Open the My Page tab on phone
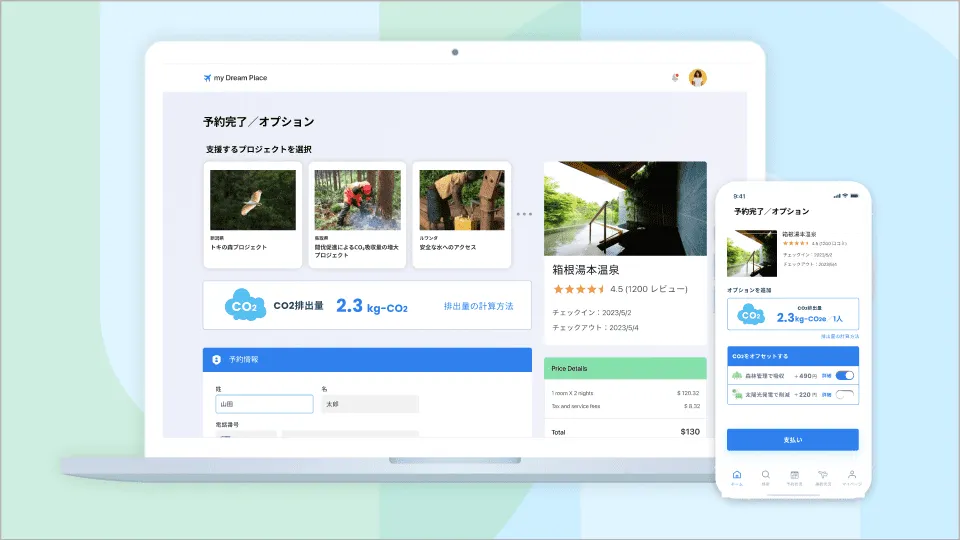The image size is (960, 540). pyautogui.click(x=852, y=476)
